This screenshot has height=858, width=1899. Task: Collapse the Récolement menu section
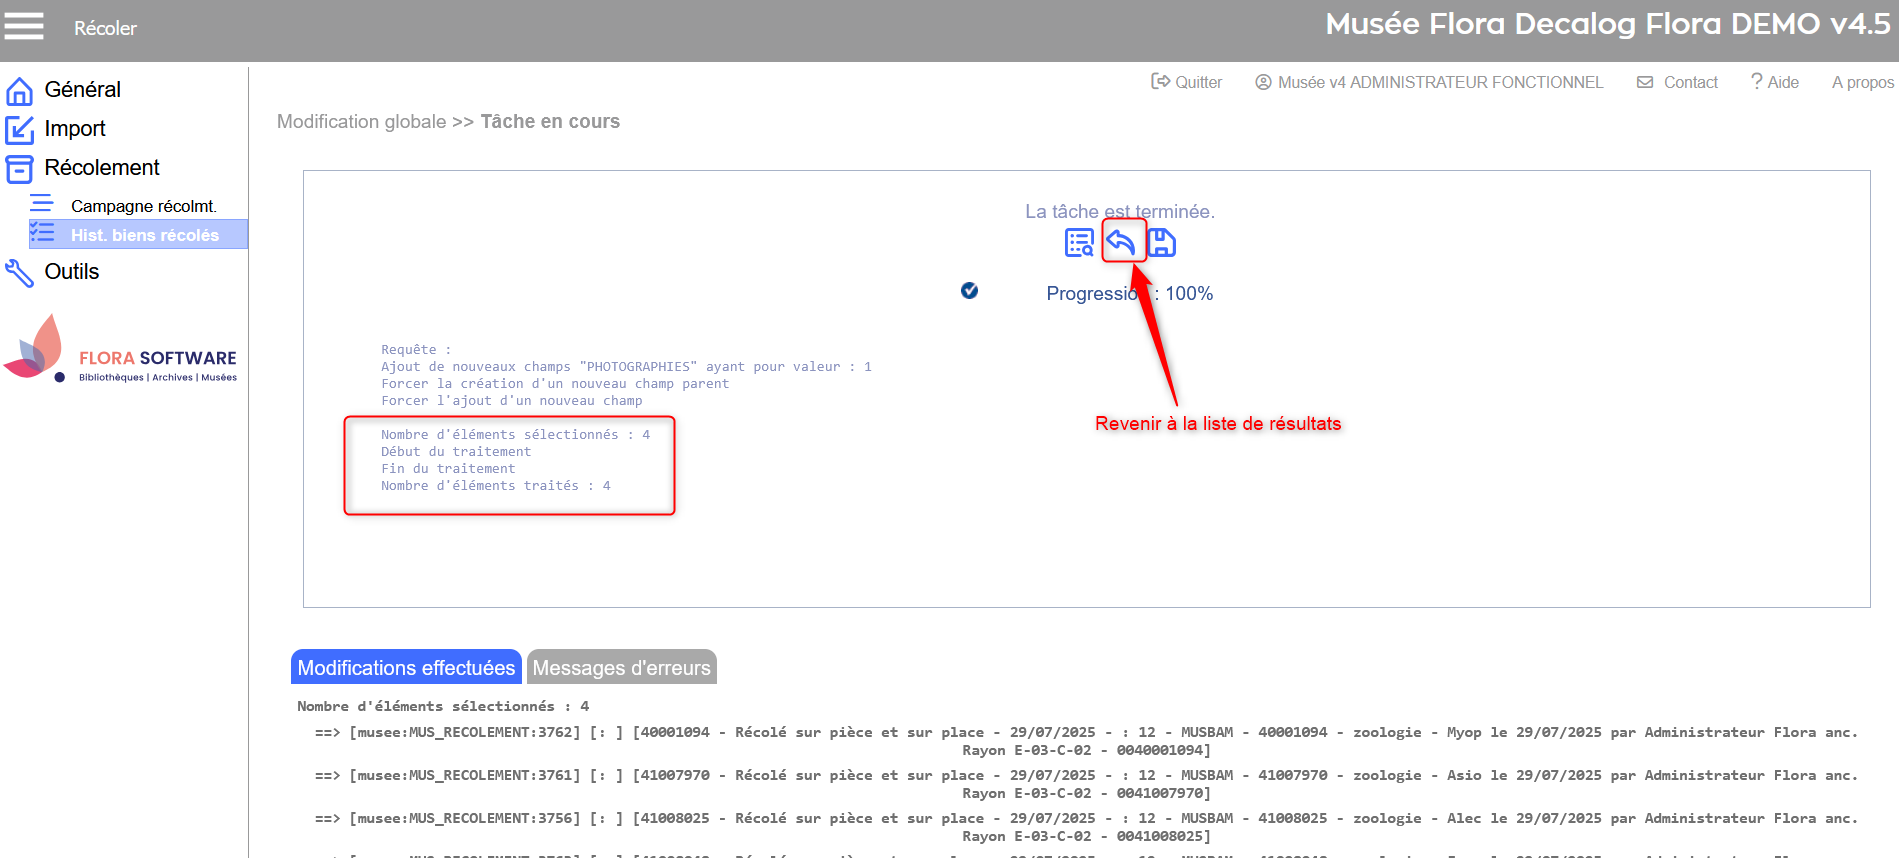point(102,168)
